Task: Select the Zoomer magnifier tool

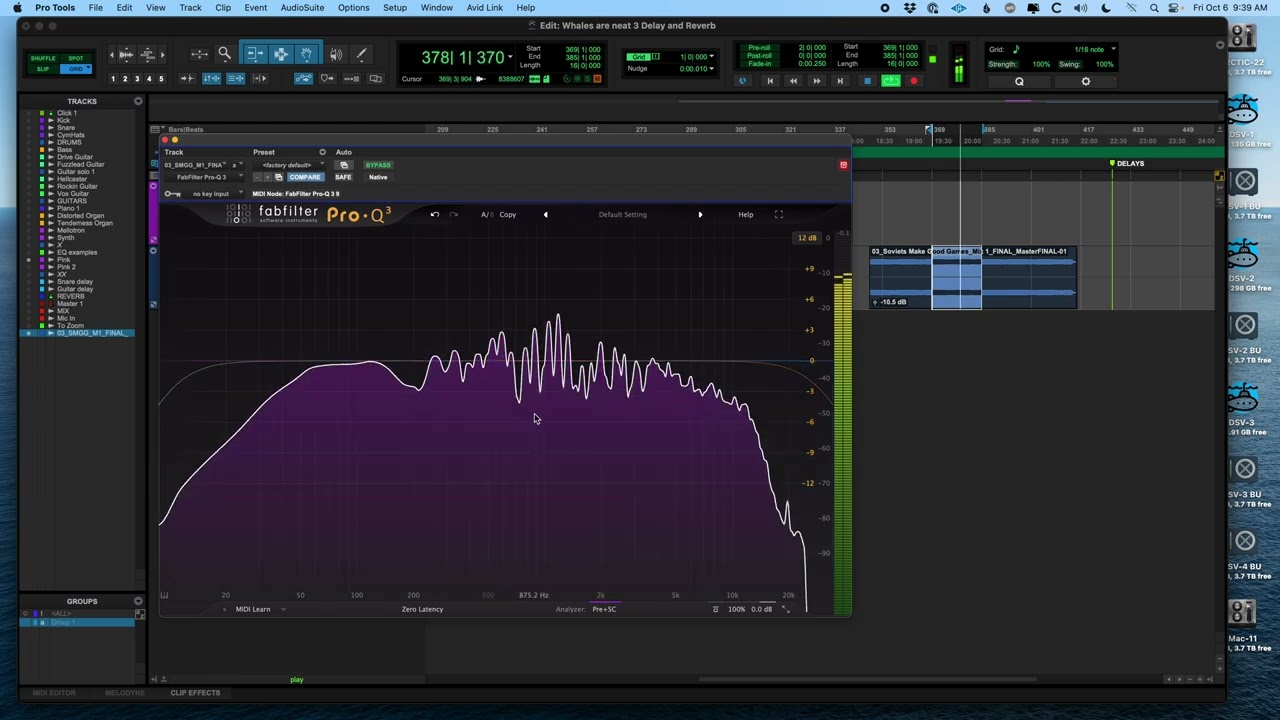Action: coord(225,55)
